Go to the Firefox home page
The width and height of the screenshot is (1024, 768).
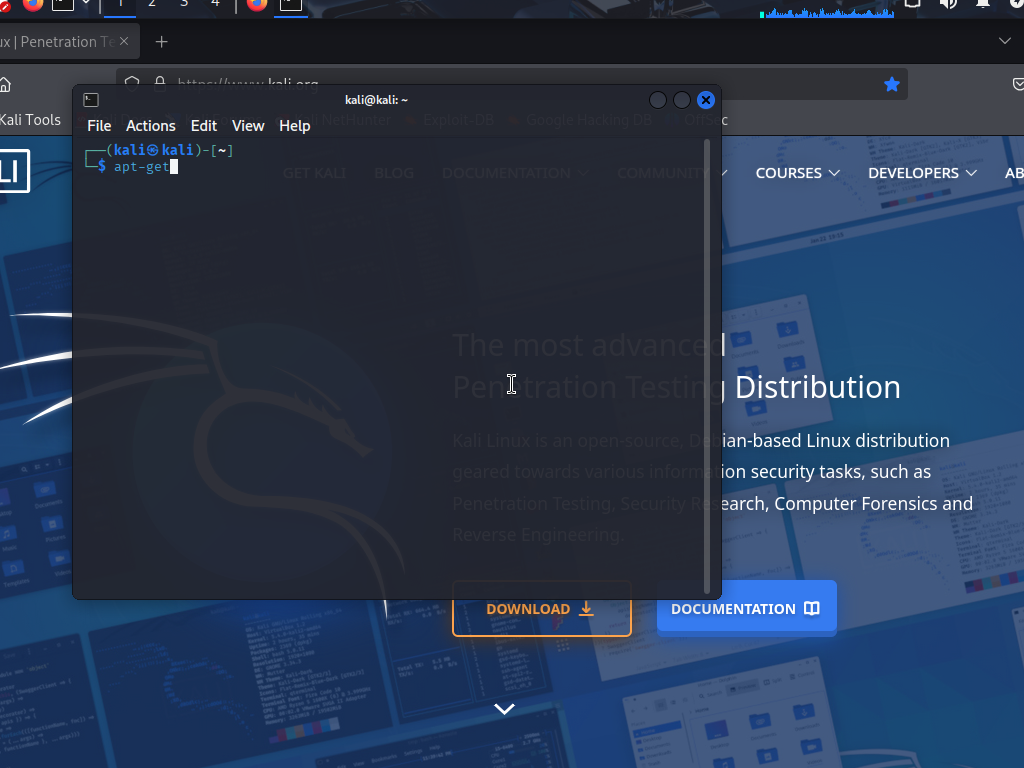click(5, 85)
